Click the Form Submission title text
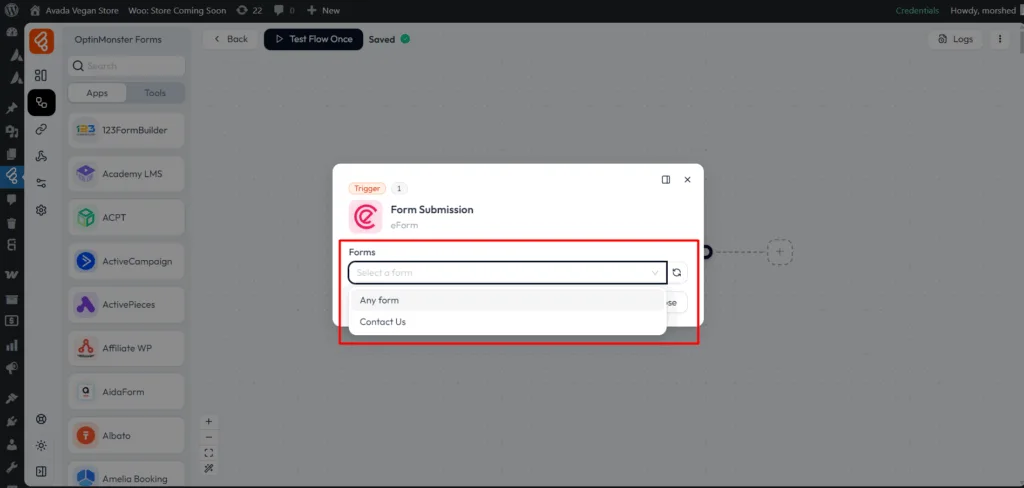The width and height of the screenshot is (1024, 488). tap(432, 210)
